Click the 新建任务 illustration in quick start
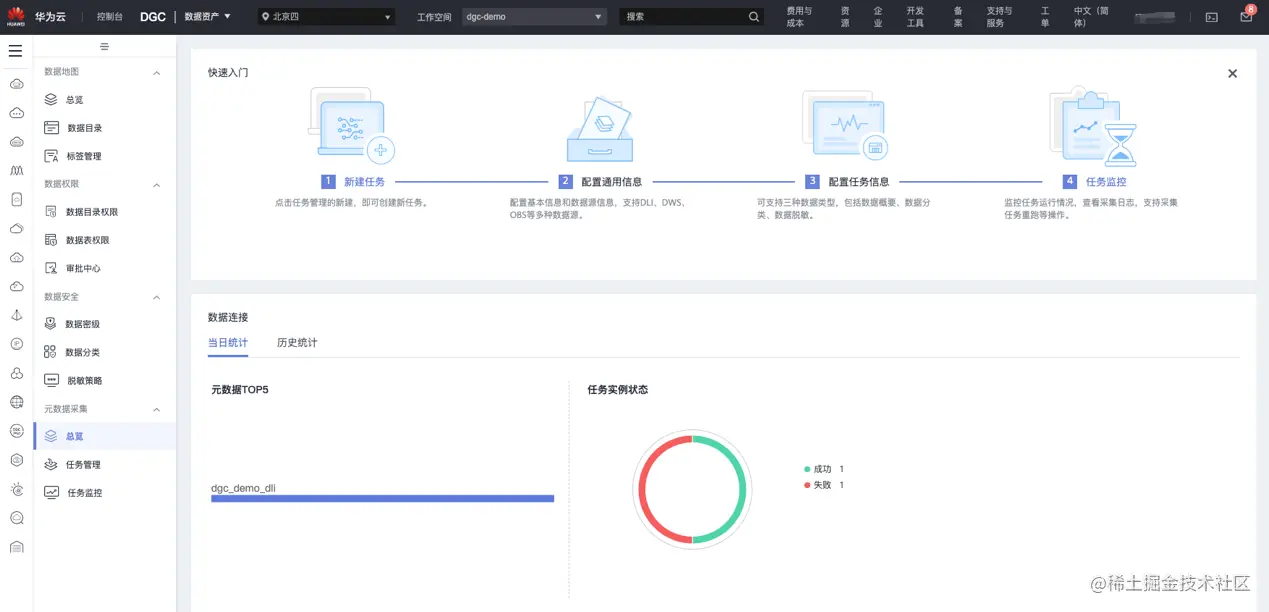 (351, 126)
